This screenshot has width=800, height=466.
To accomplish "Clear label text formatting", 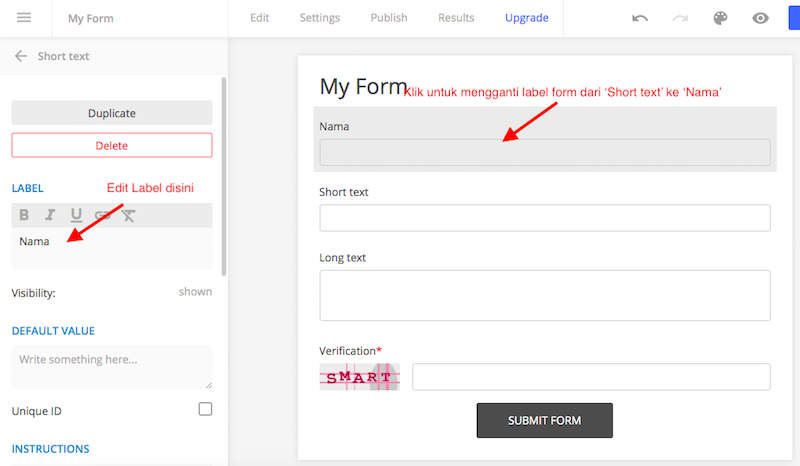I will pyautogui.click(x=129, y=215).
